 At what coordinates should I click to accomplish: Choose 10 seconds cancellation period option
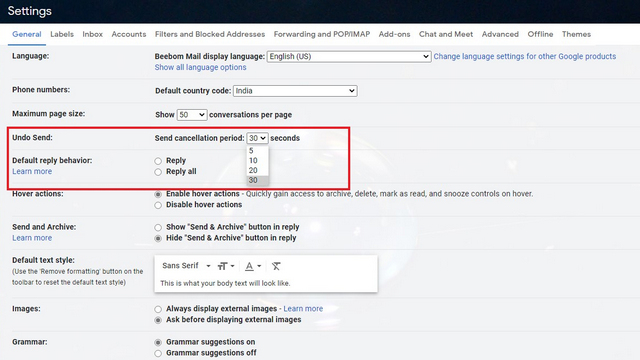257,160
